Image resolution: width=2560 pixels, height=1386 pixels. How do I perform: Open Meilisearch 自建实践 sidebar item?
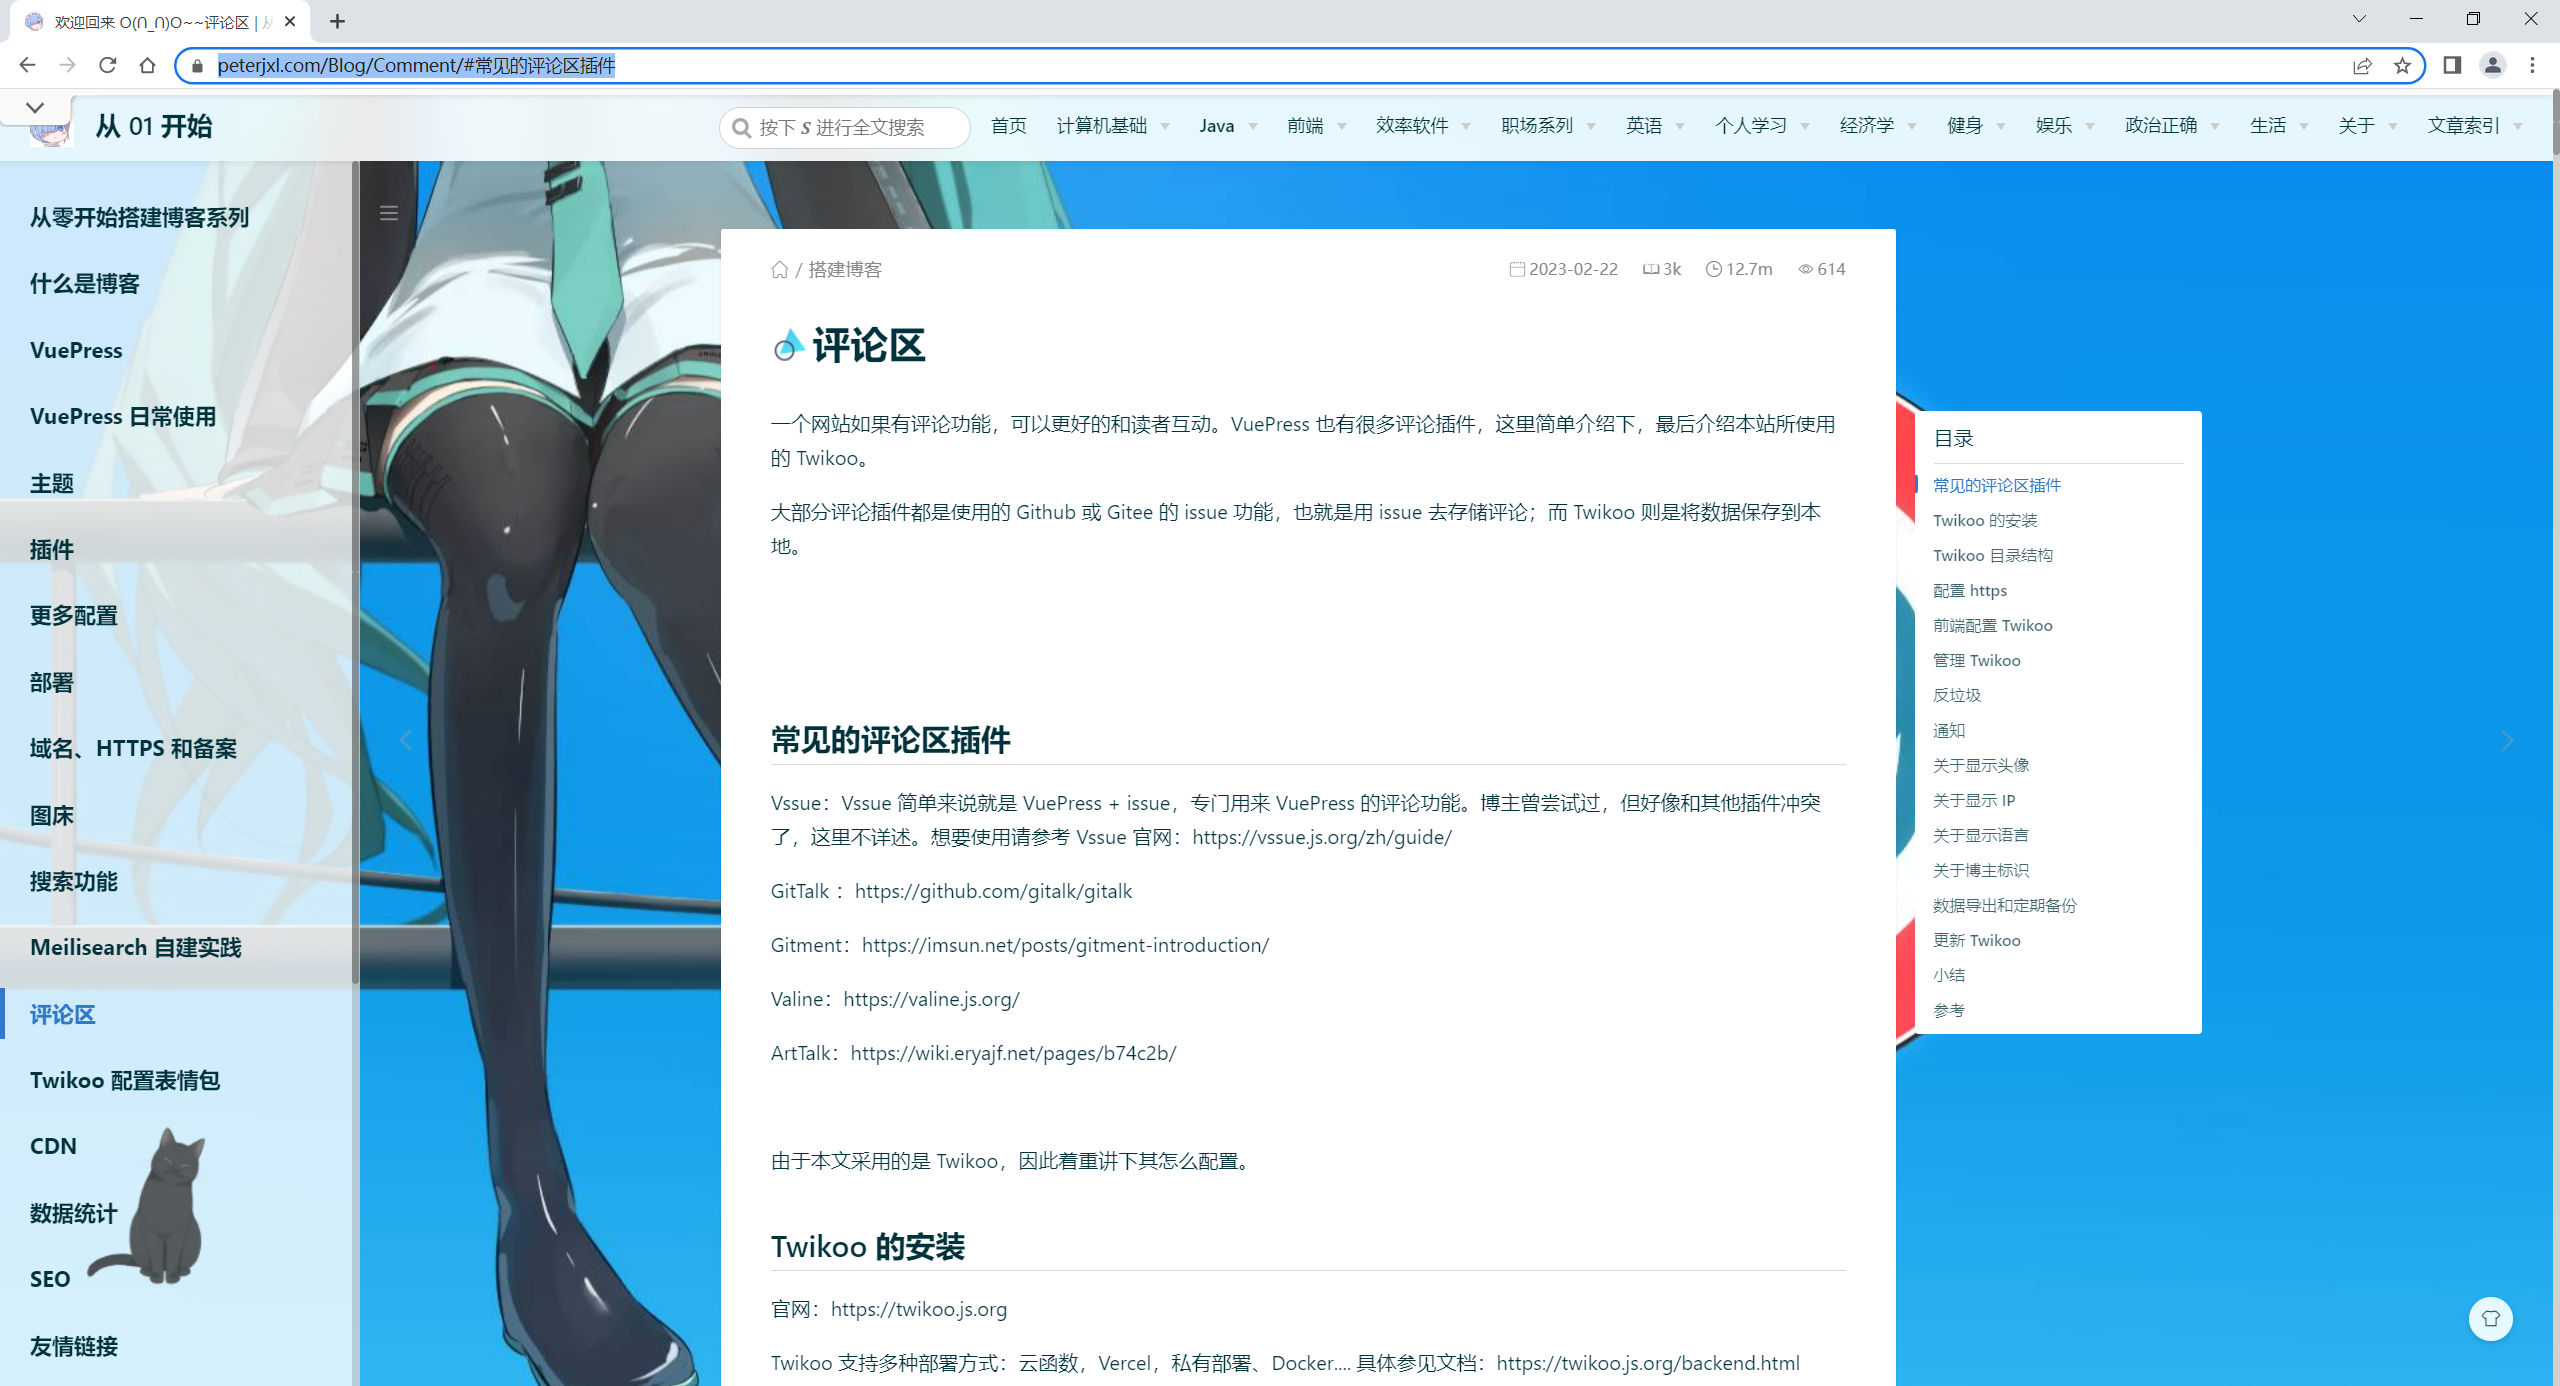point(136,948)
